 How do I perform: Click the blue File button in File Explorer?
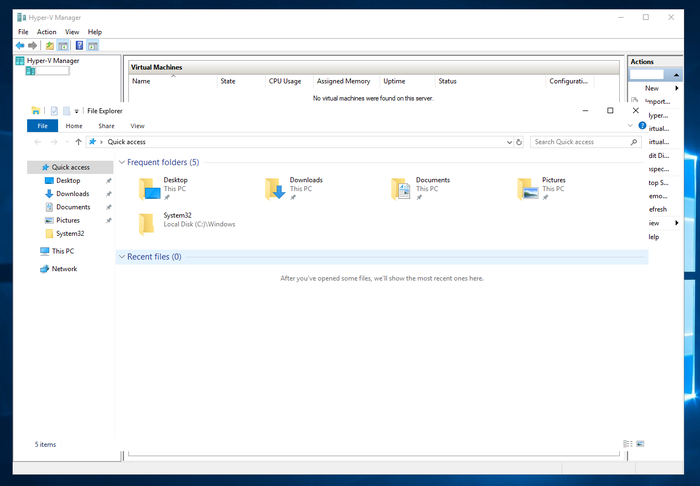click(x=42, y=126)
